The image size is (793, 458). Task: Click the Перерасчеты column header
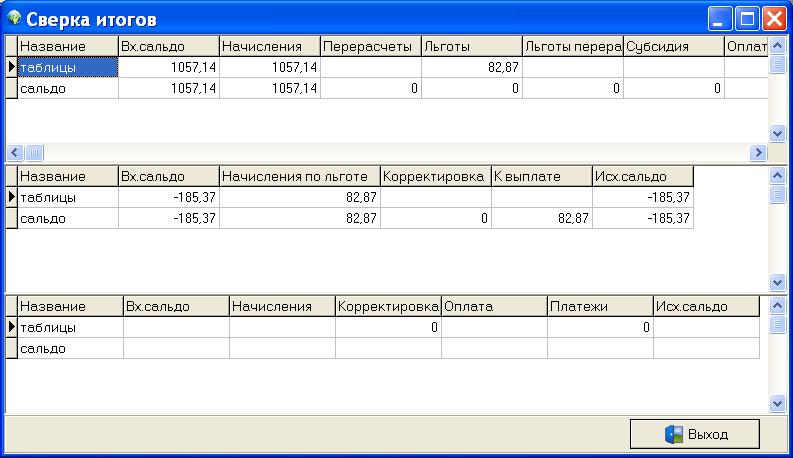pyautogui.click(x=370, y=47)
